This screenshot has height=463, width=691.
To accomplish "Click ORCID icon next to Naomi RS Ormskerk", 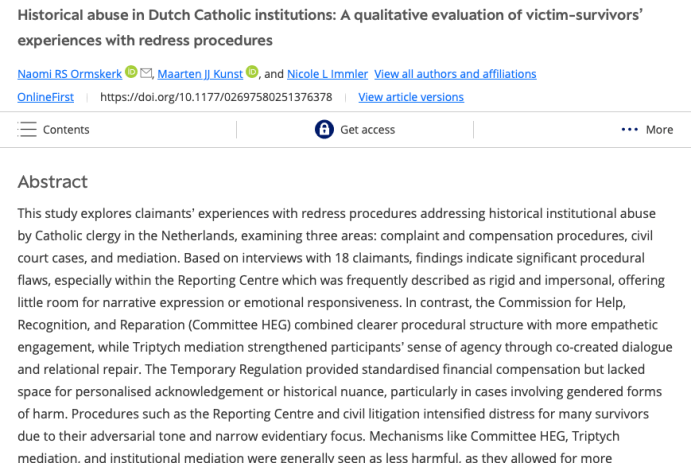I will pos(131,73).
